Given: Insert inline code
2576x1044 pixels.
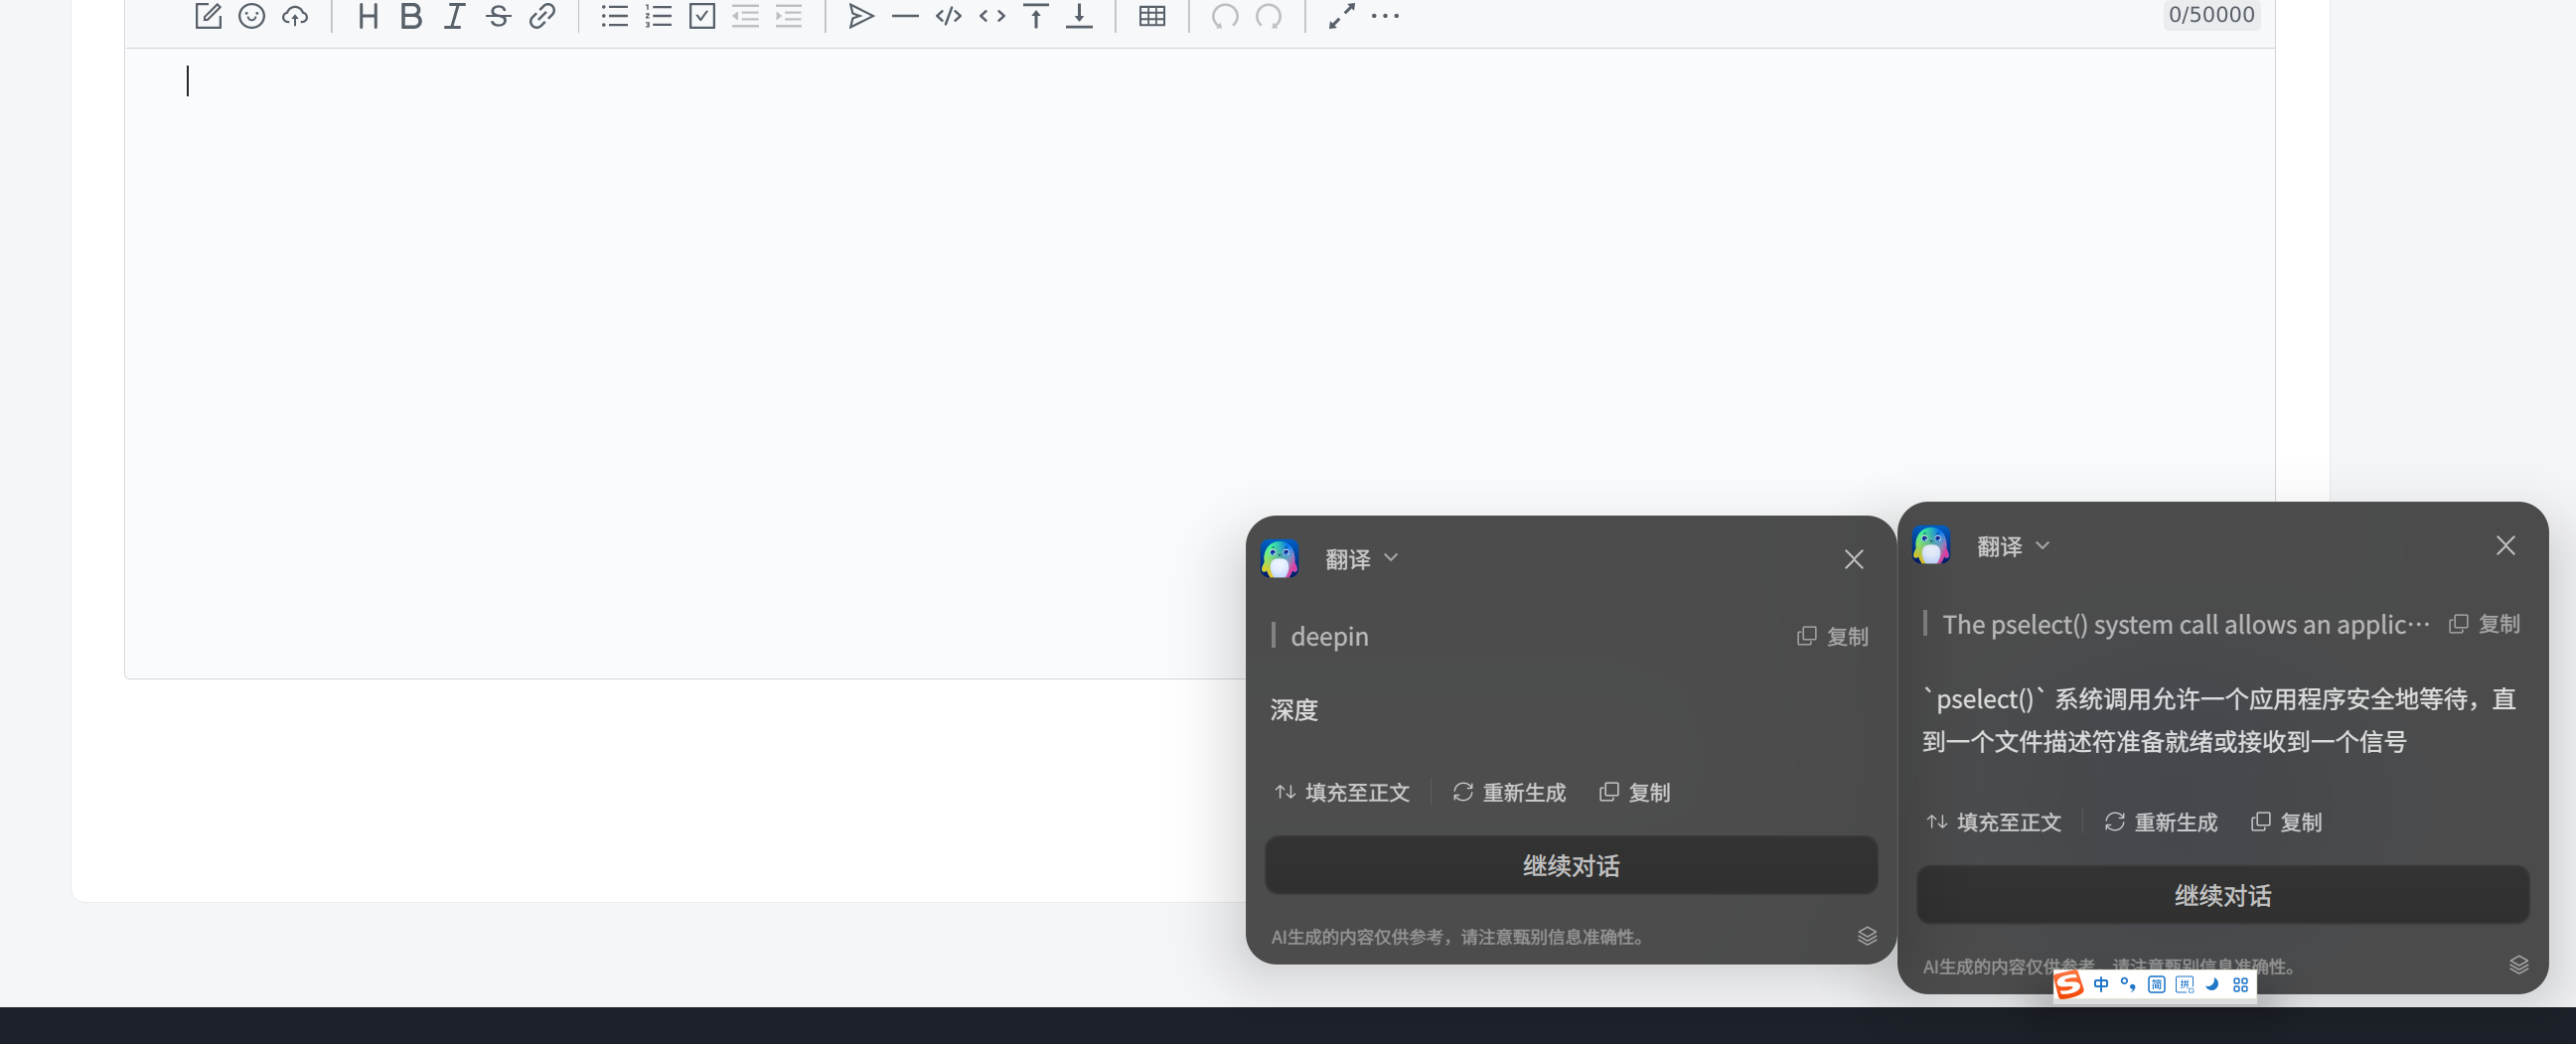Looking at the screenshot, I should pyautogui.click(x=992, y=15).
